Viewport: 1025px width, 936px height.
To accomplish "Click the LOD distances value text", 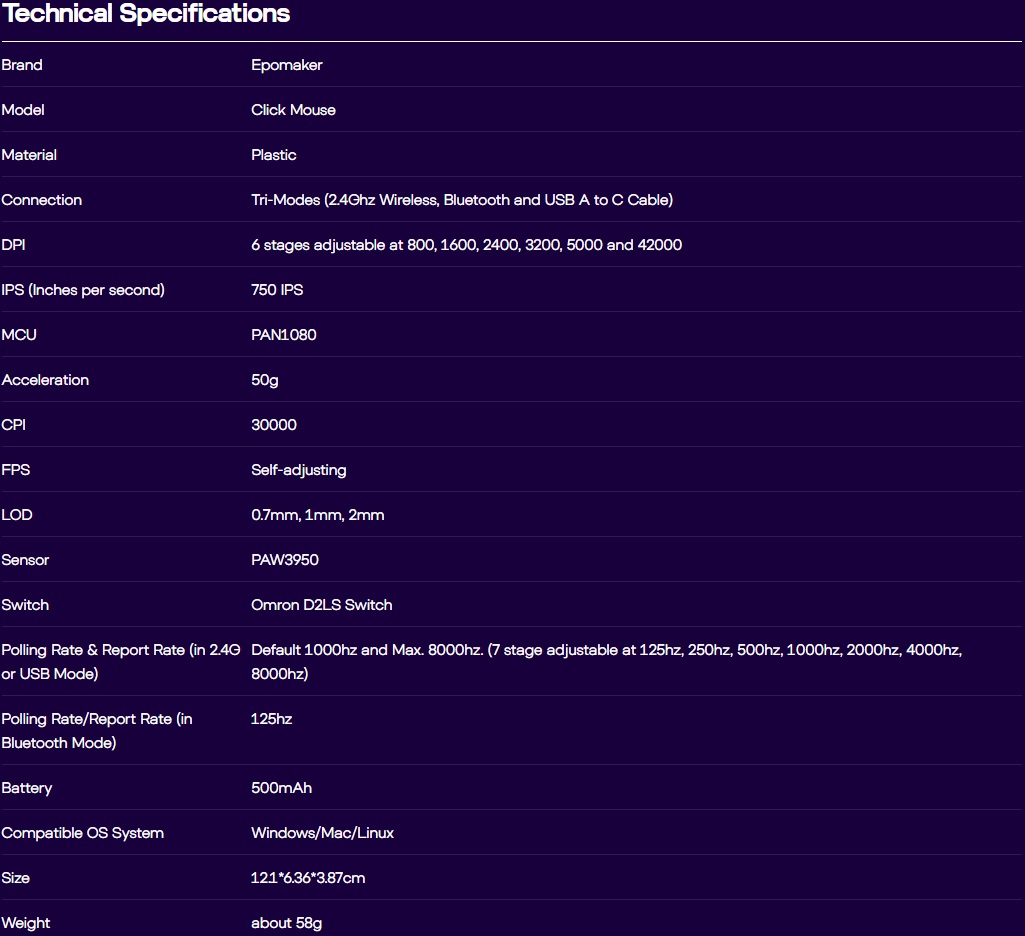I will click(318, 515).
